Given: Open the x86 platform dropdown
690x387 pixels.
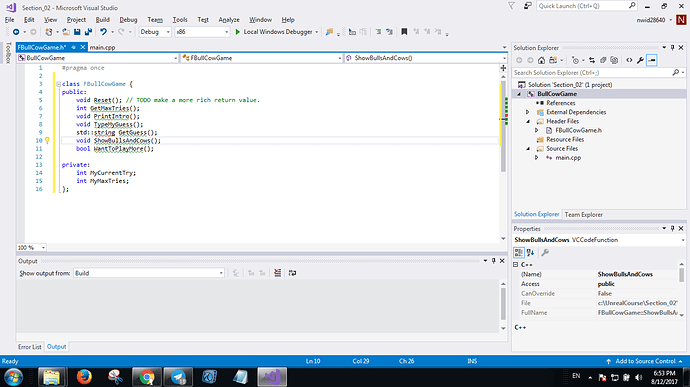Looking at the screenshot, I should 202,32.
